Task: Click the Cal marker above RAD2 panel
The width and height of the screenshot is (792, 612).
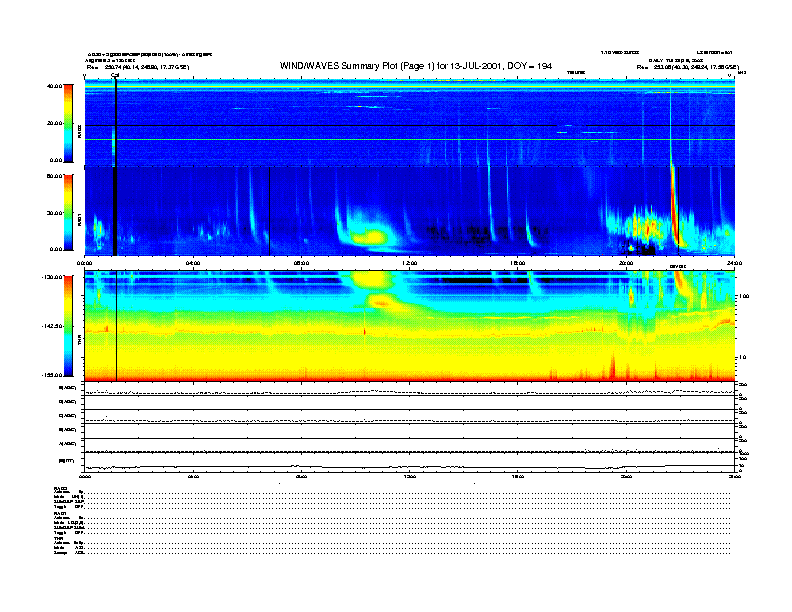Action: [x=115, y=76]
